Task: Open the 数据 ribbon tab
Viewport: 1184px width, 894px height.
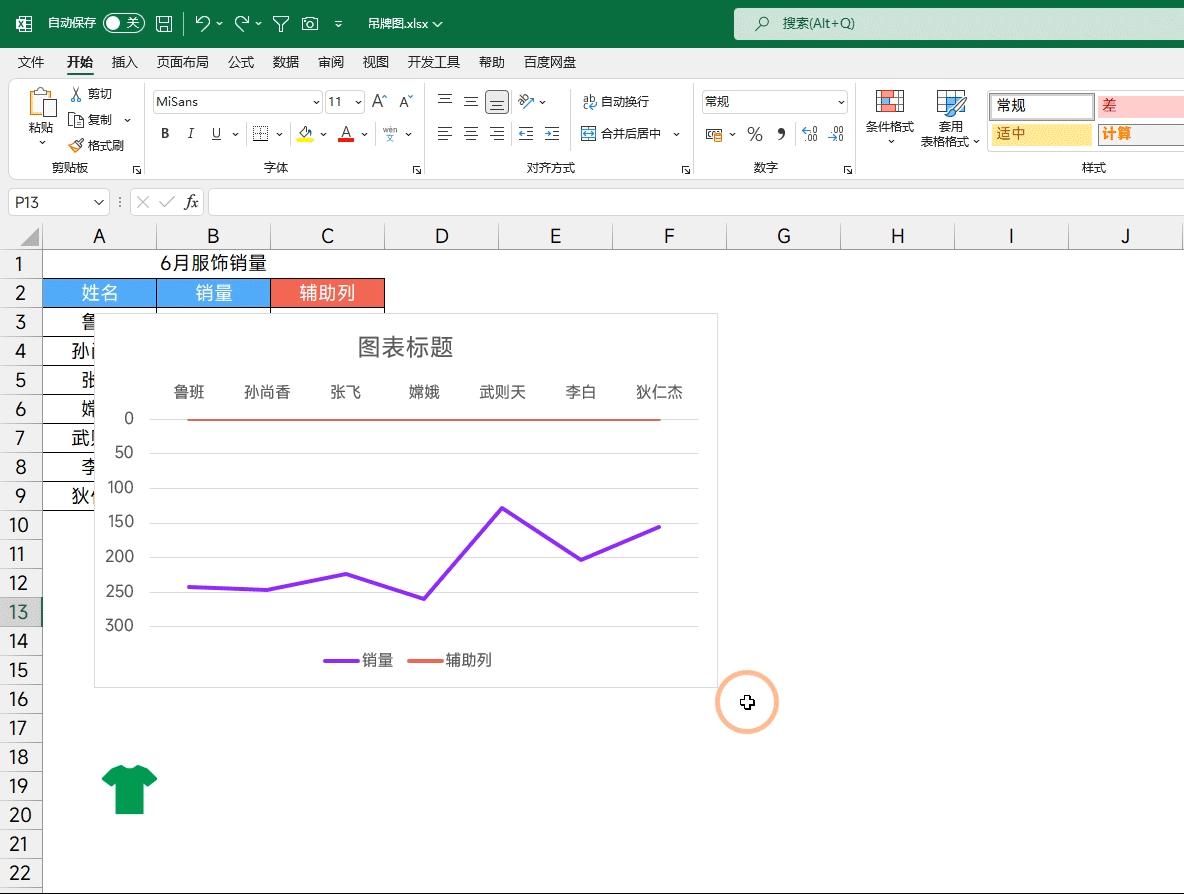Action: [x=285, y=61]
